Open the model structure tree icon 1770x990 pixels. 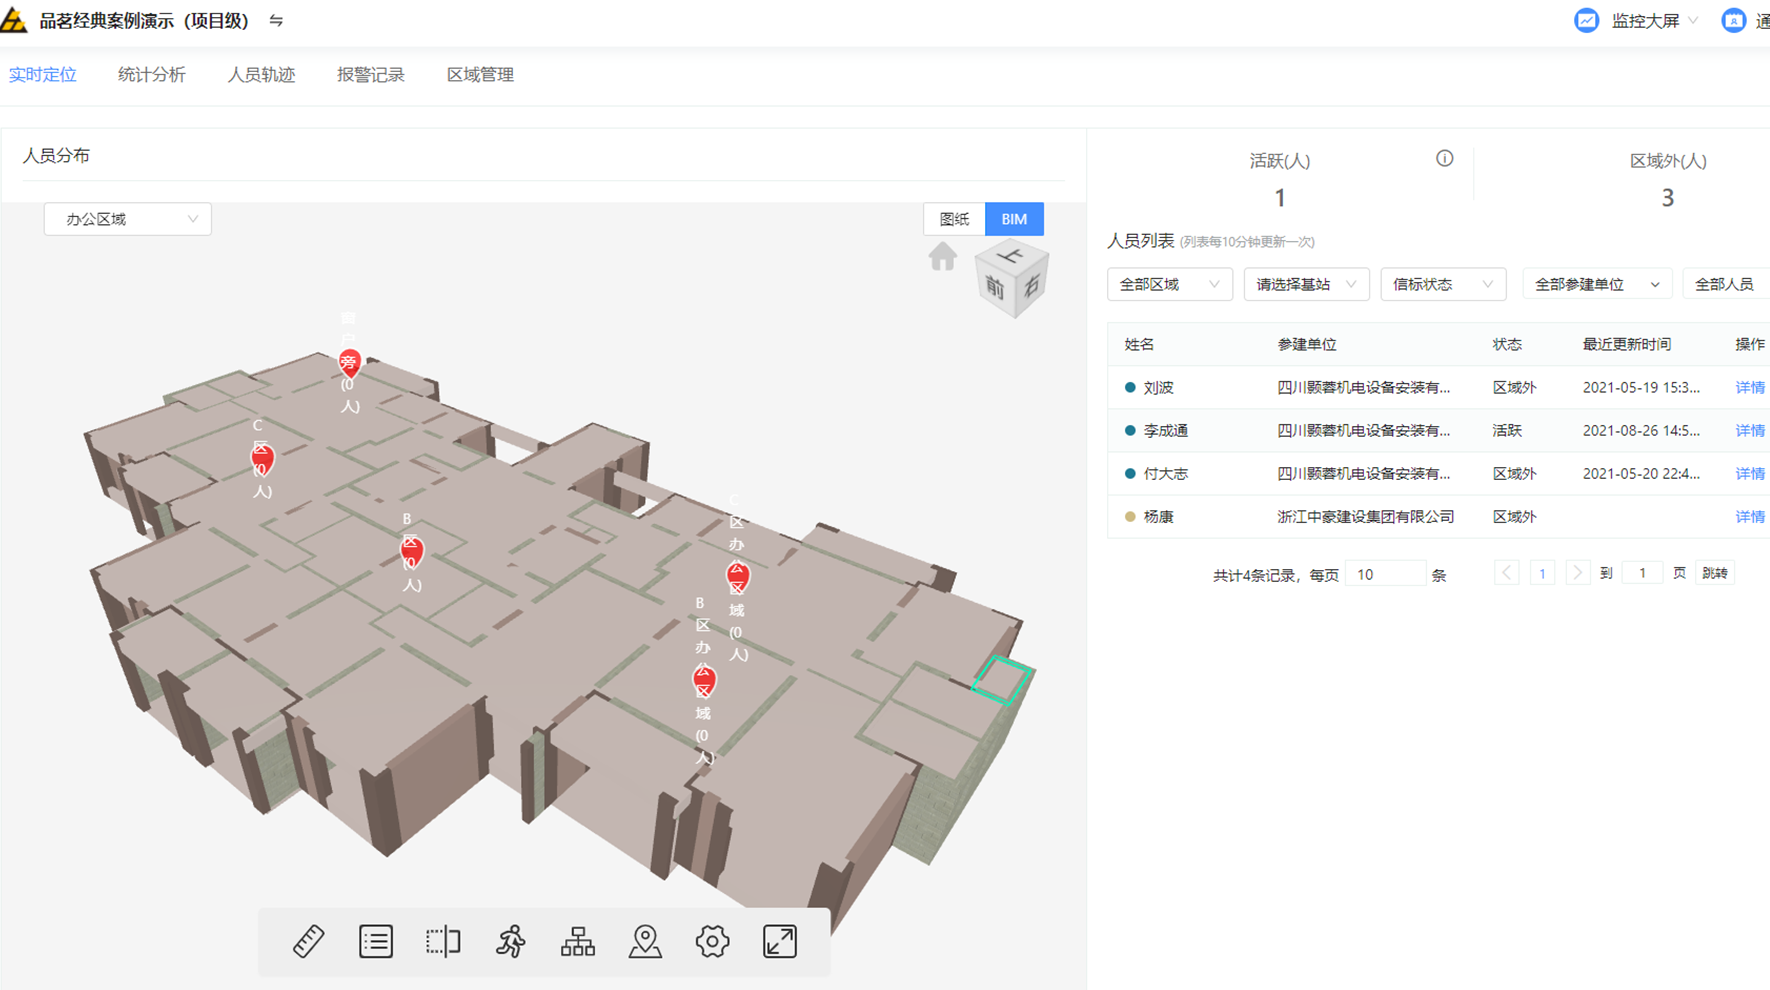[x=578, y=941]
